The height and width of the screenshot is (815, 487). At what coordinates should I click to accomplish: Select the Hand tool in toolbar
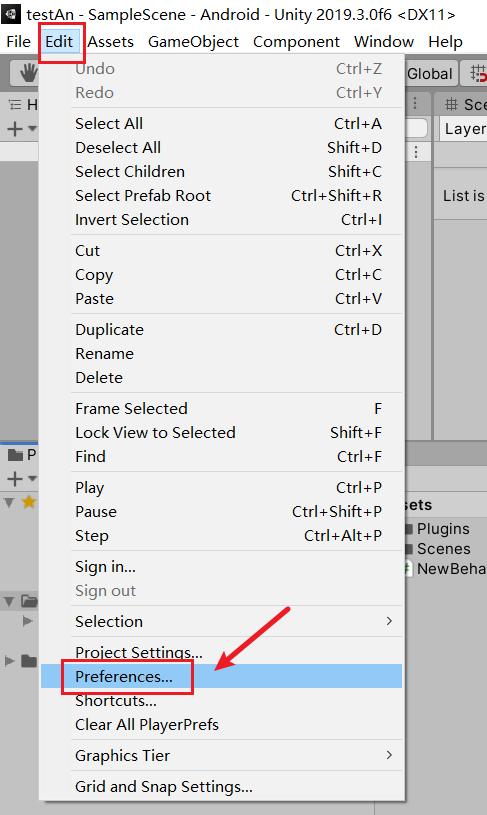[x=27, y=73]
